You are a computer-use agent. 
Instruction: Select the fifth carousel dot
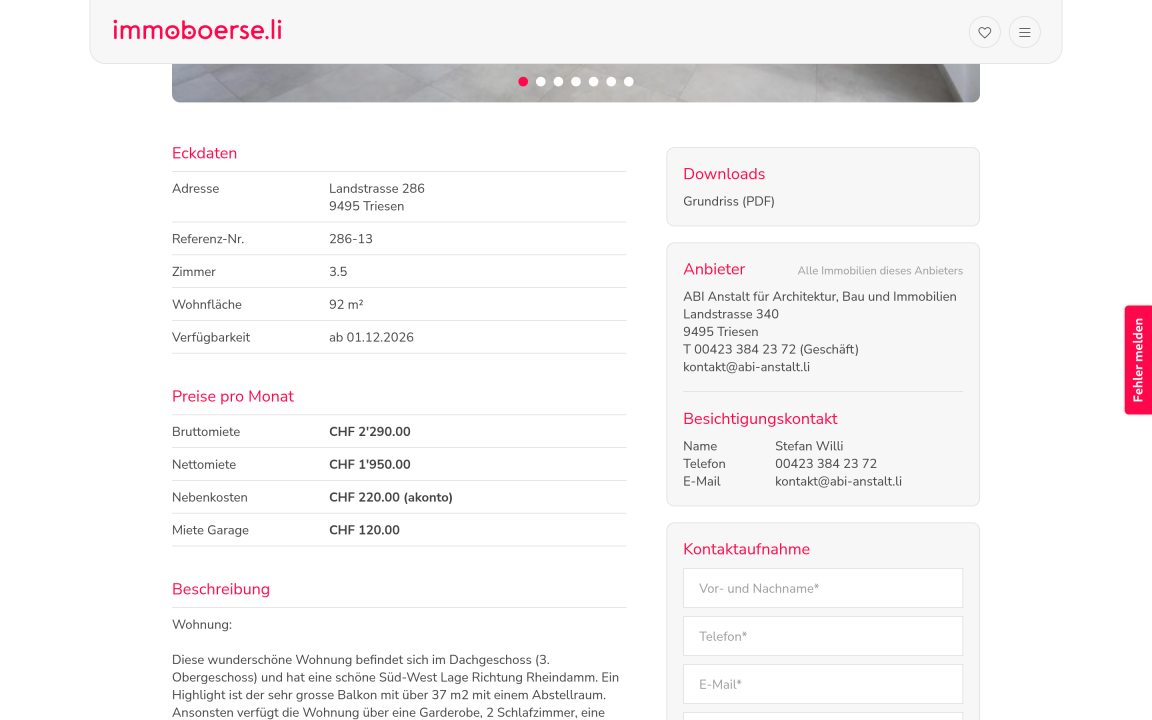point(594,82)
